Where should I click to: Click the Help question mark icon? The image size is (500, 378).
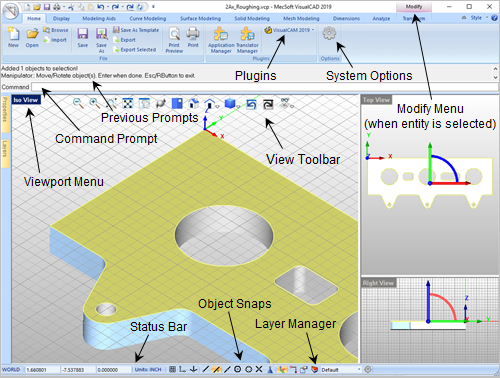495,18
